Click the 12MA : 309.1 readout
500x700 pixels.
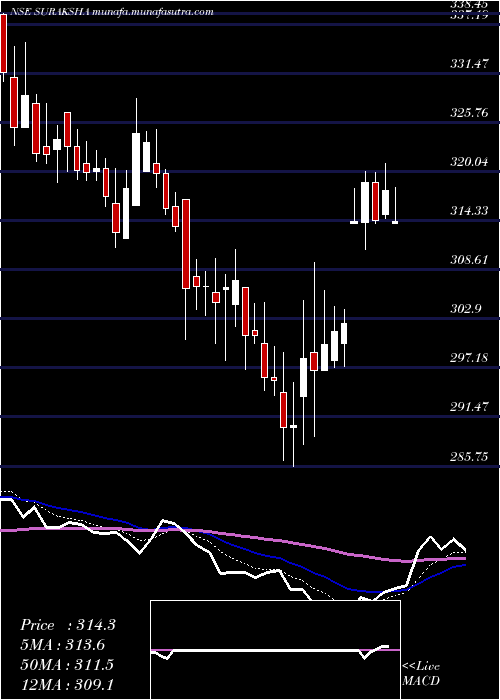[x=67, y=685]
